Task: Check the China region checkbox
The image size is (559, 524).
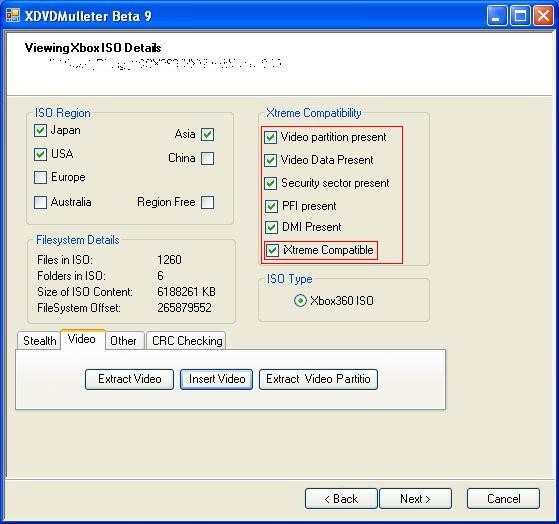Action: click(207, 158)
